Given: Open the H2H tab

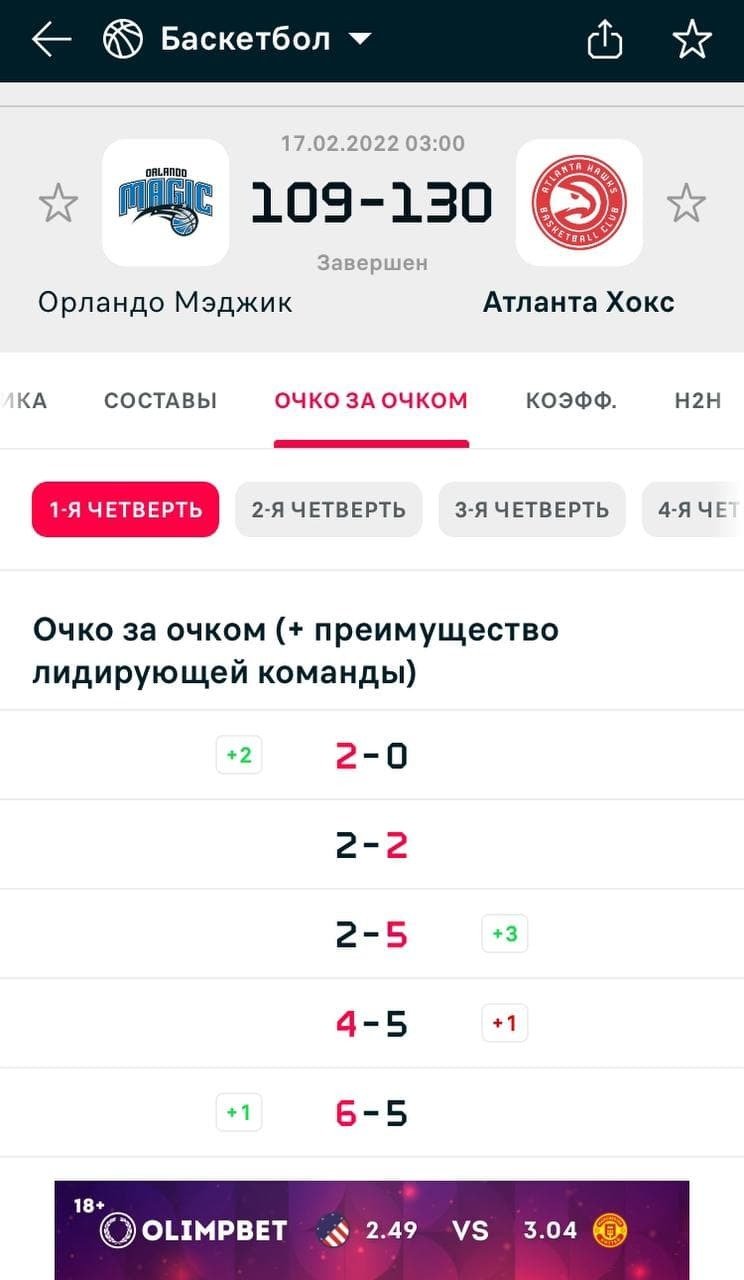Looking at the screenshot, I should [697, 401].
